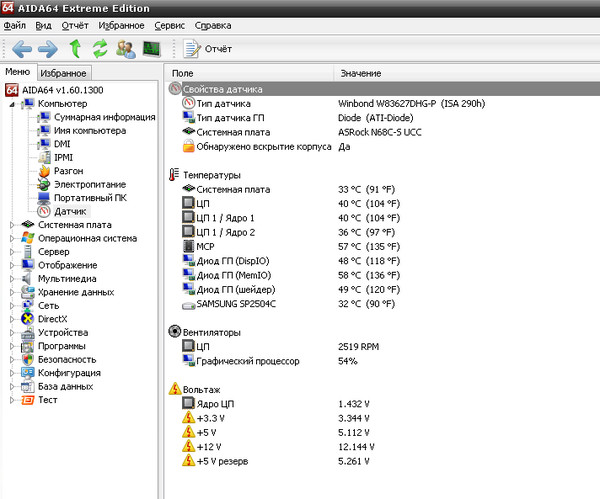Switch to the Избранное tab

click(x=64, y=73)
